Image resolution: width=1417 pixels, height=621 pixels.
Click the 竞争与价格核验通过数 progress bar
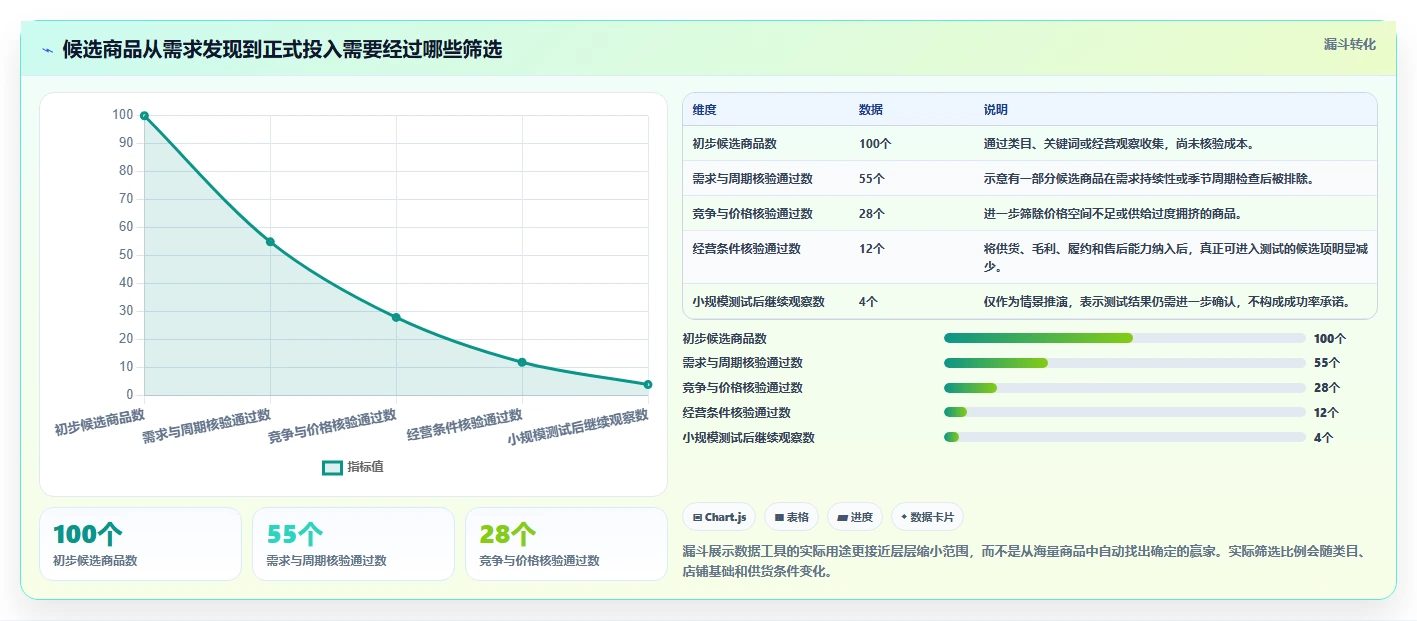pos(1125,388)
